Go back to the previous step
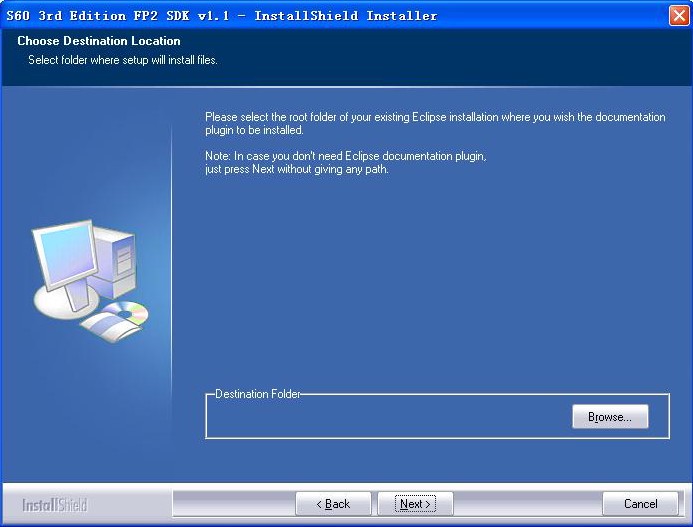Viewport: 693px width, 527px height. pyautogui.click(x=333, y=504)
